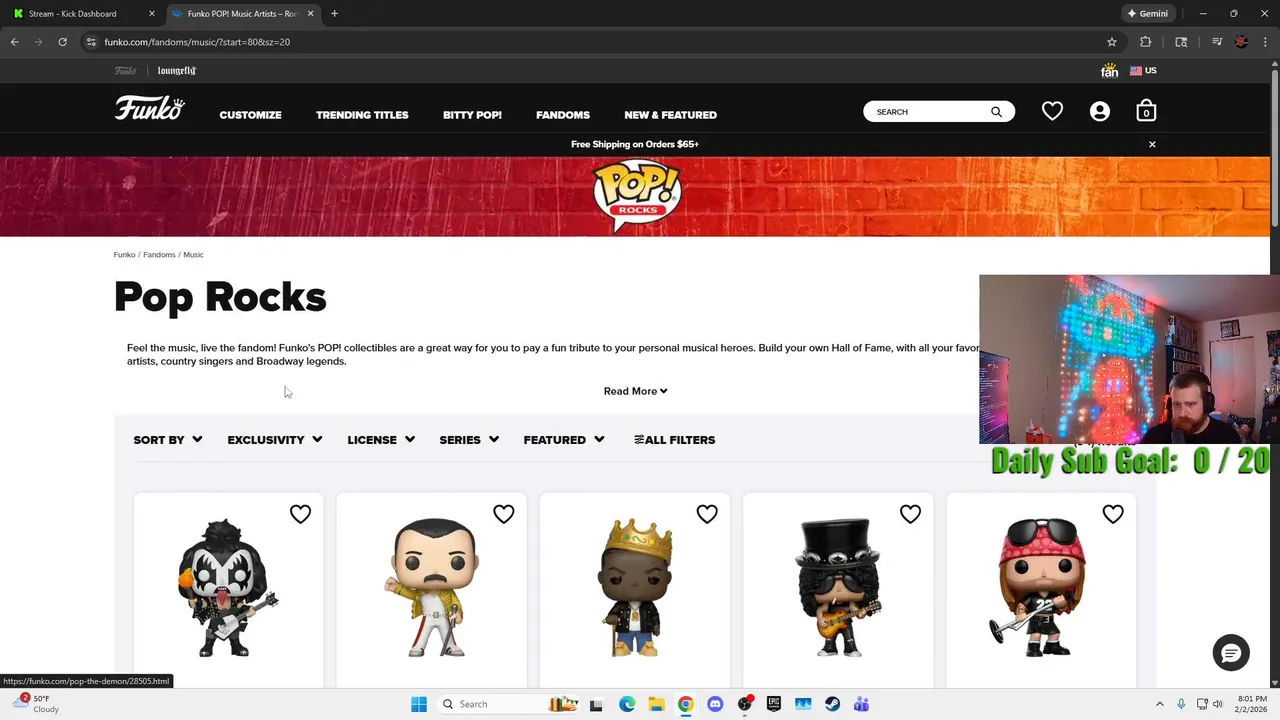Open the Trending Titles menu
The width and height of the screenshot is (1280, 720).
362,115
